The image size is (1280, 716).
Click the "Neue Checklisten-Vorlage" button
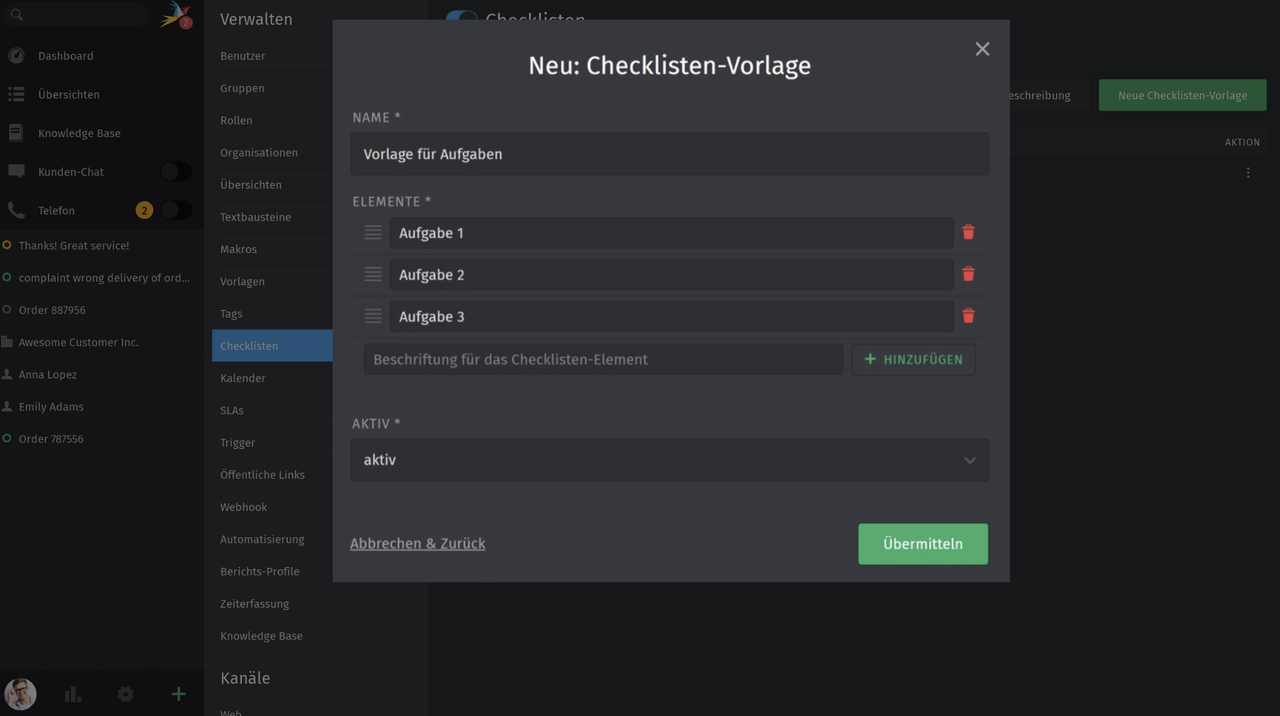(x=1182, y=95)
